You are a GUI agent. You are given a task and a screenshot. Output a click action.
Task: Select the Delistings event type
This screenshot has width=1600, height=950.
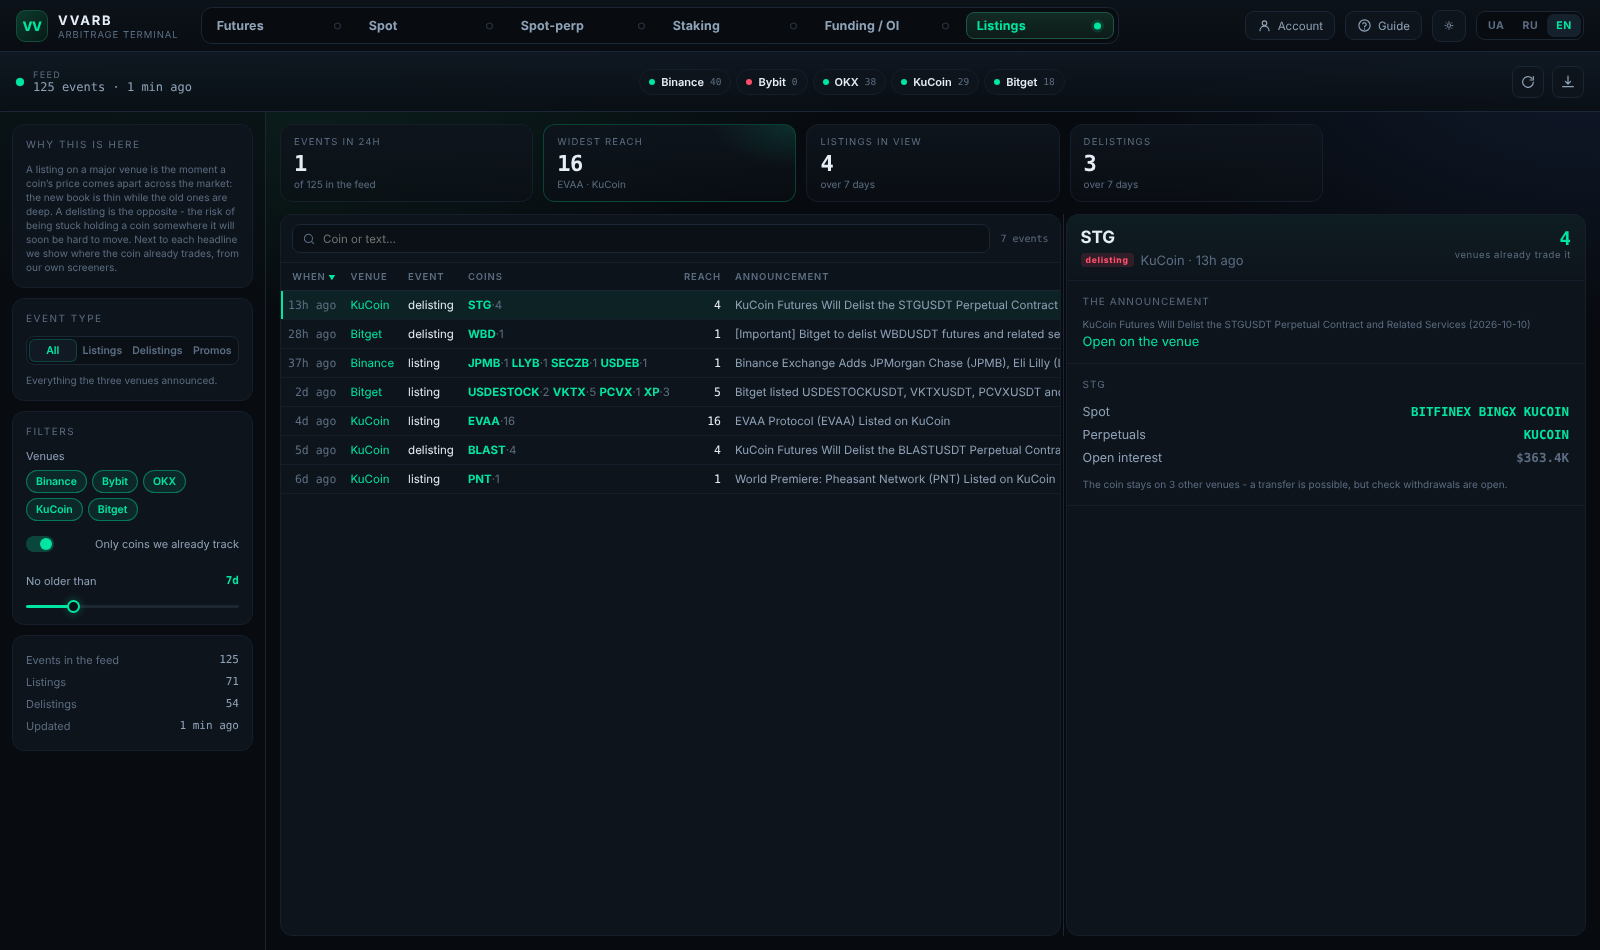(x=157, y=350)
